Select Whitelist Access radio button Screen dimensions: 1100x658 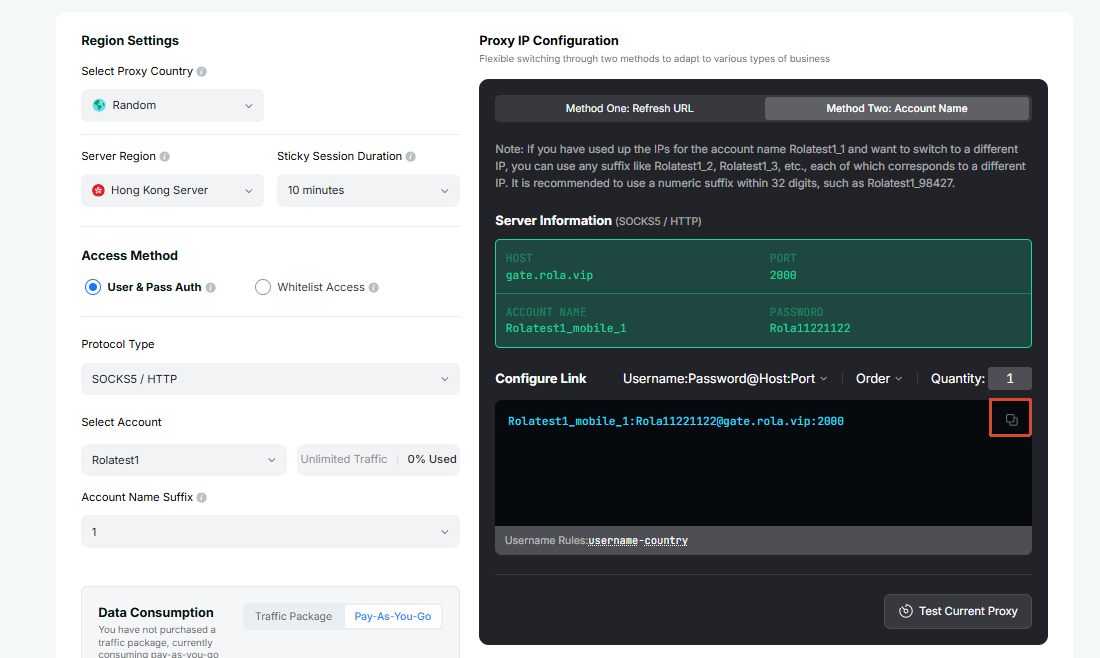click(x=262, y=287)
